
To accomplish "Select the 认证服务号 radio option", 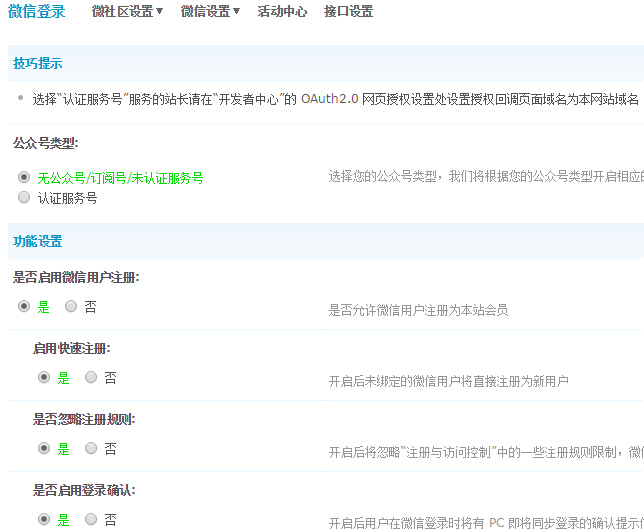I will [24, 197].
